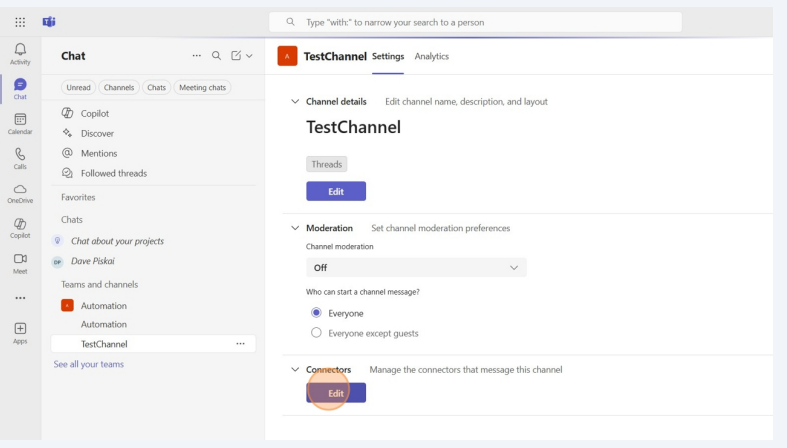787x448 pixels.
Task: Click Edit button under Channel details
Action: point(336,191)
